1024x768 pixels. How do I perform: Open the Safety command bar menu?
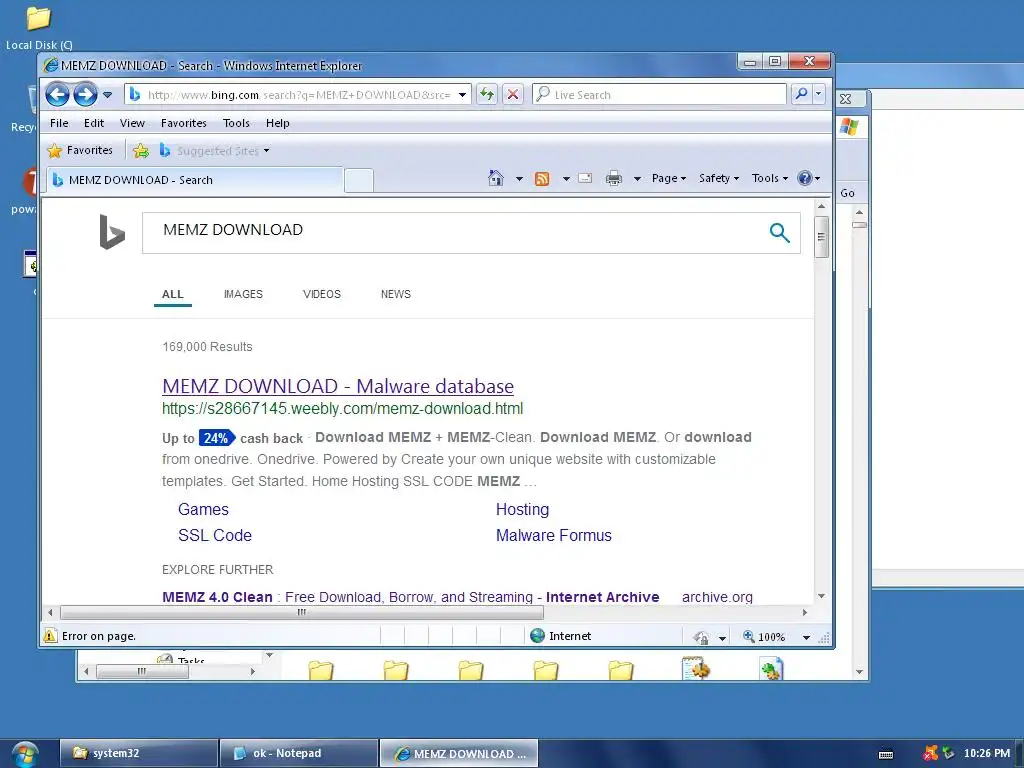[x=718, y=178]
